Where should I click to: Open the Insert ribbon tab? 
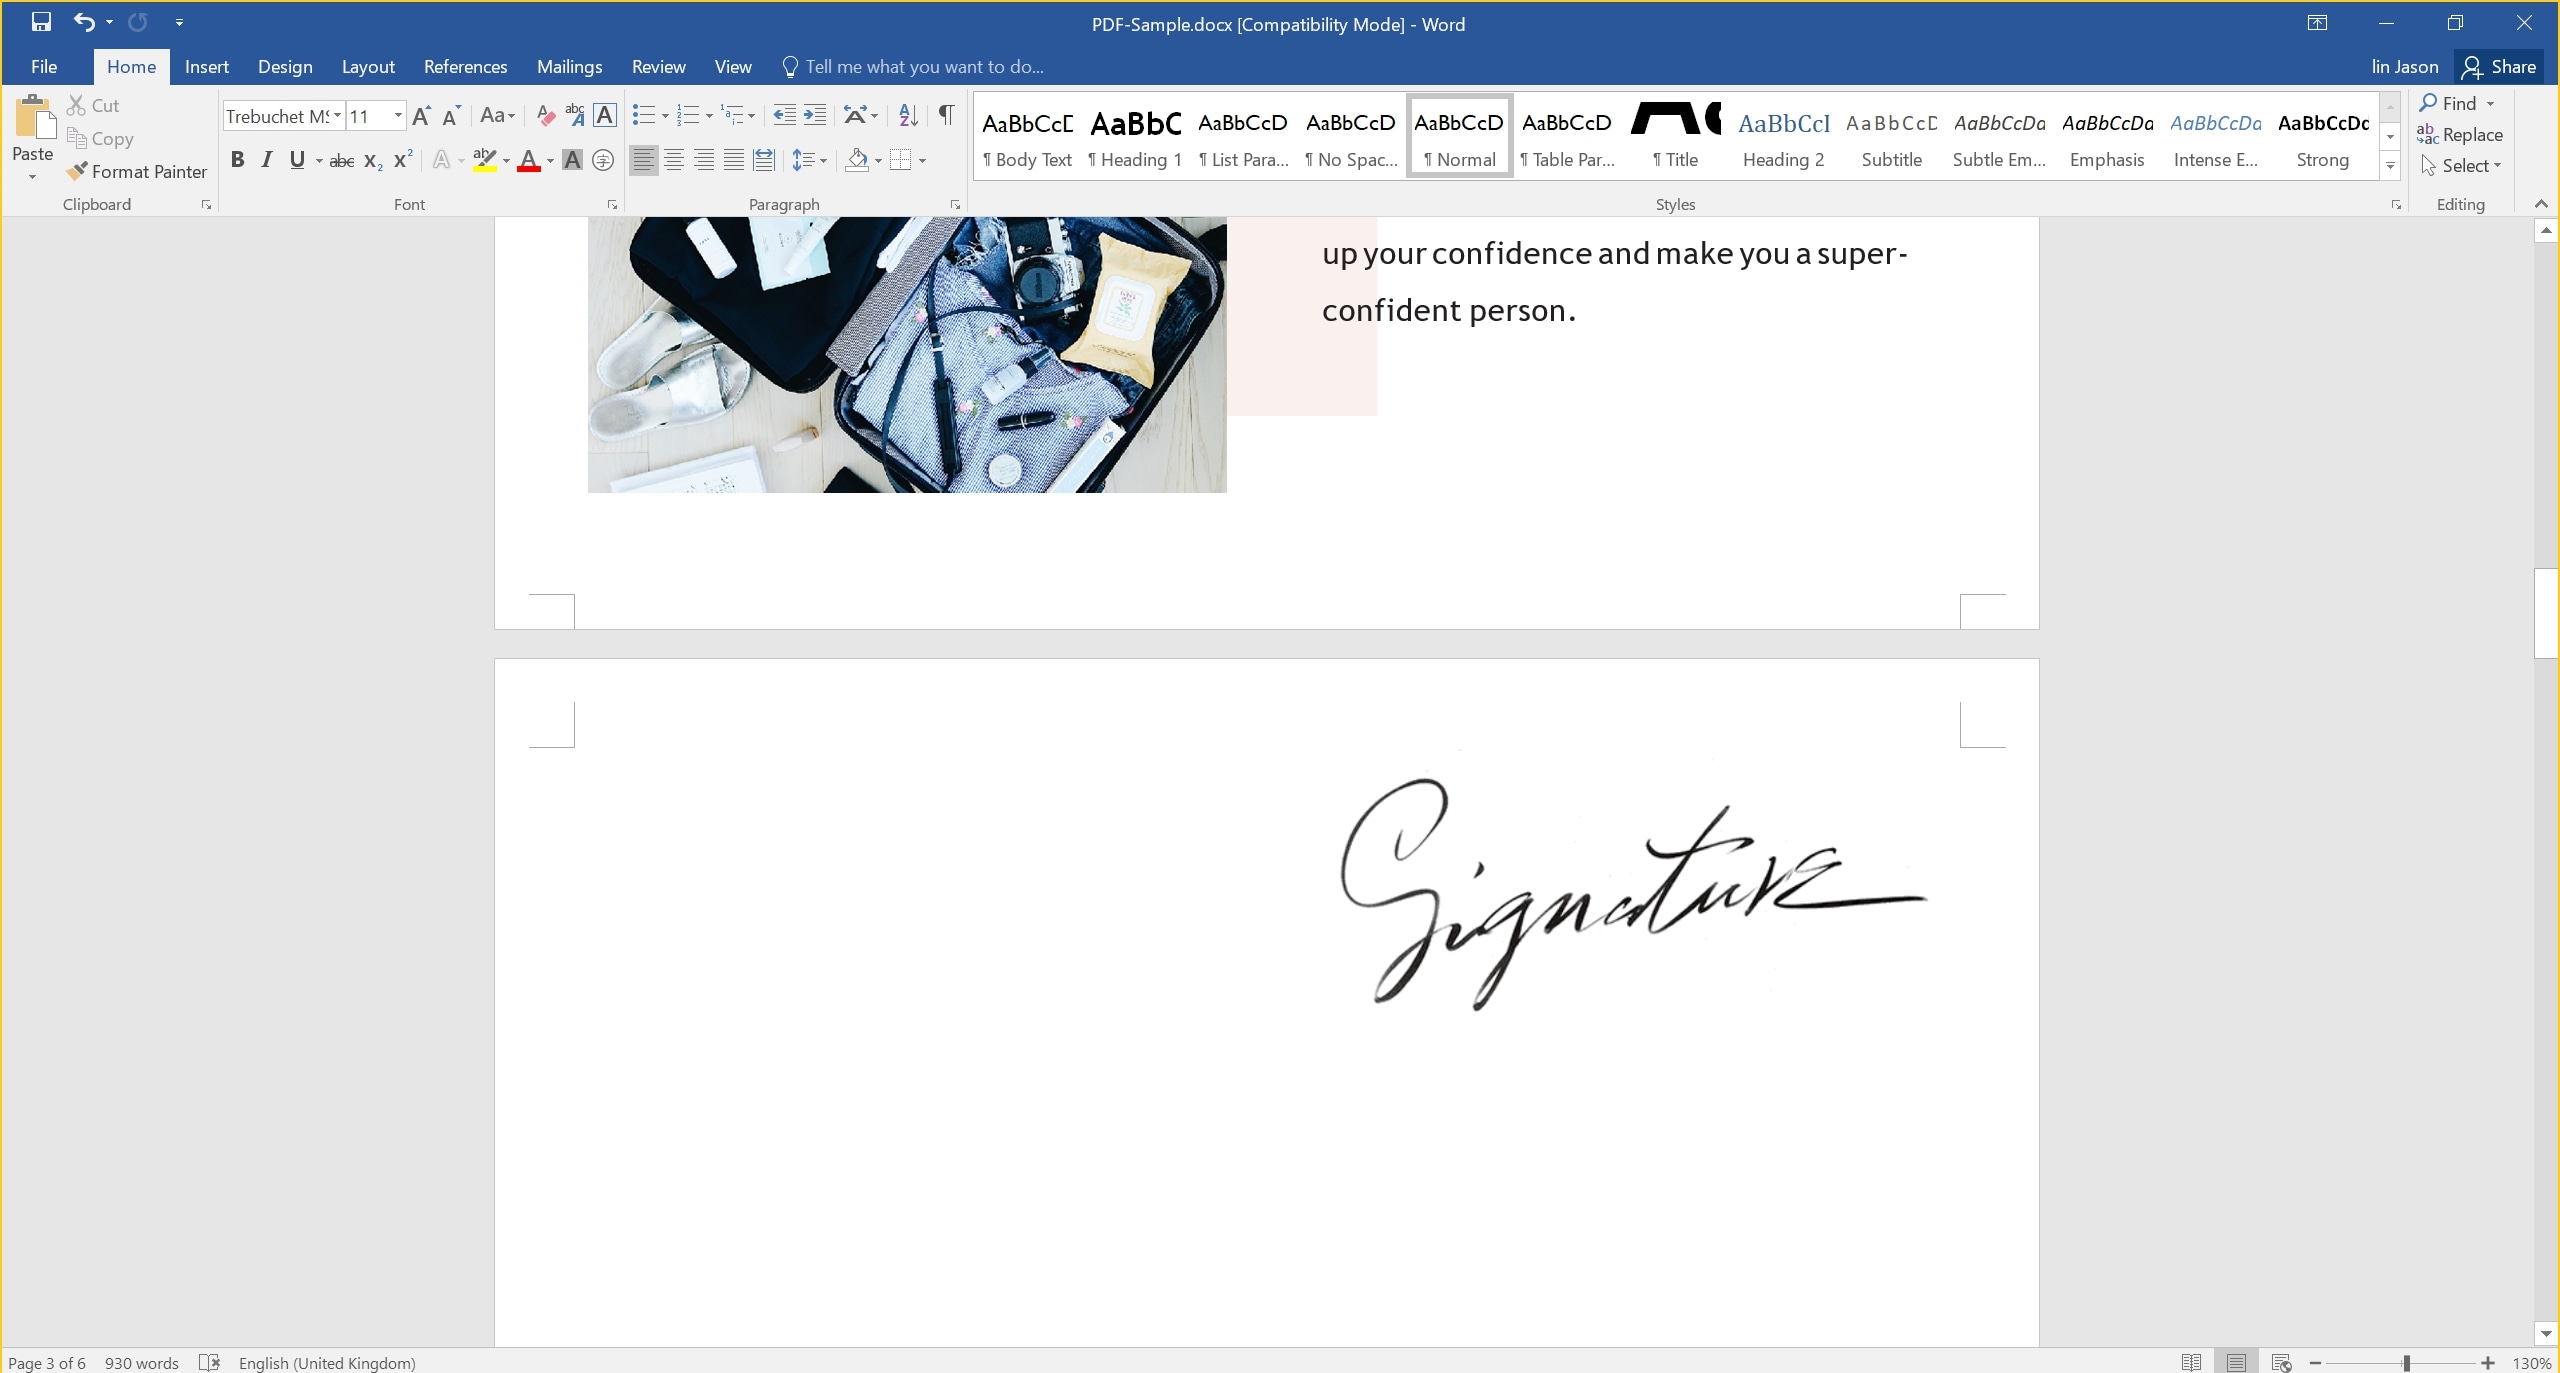[205, 66]
